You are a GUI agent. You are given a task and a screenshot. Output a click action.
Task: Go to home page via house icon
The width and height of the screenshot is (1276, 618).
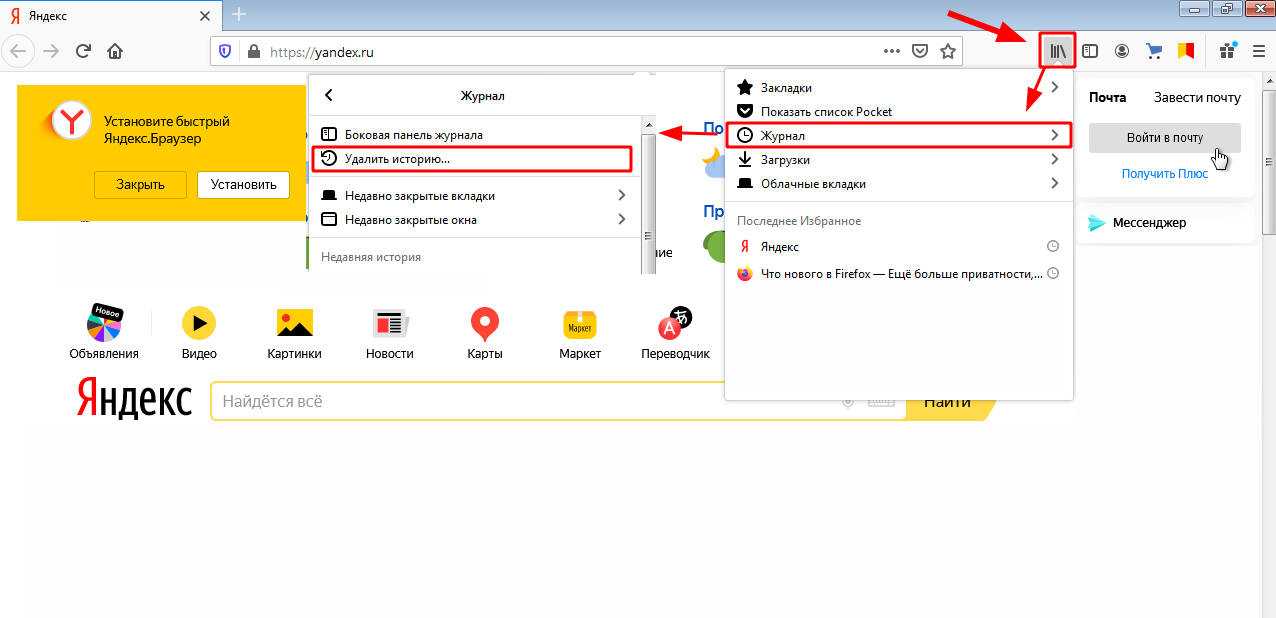(x=115, y=51)
